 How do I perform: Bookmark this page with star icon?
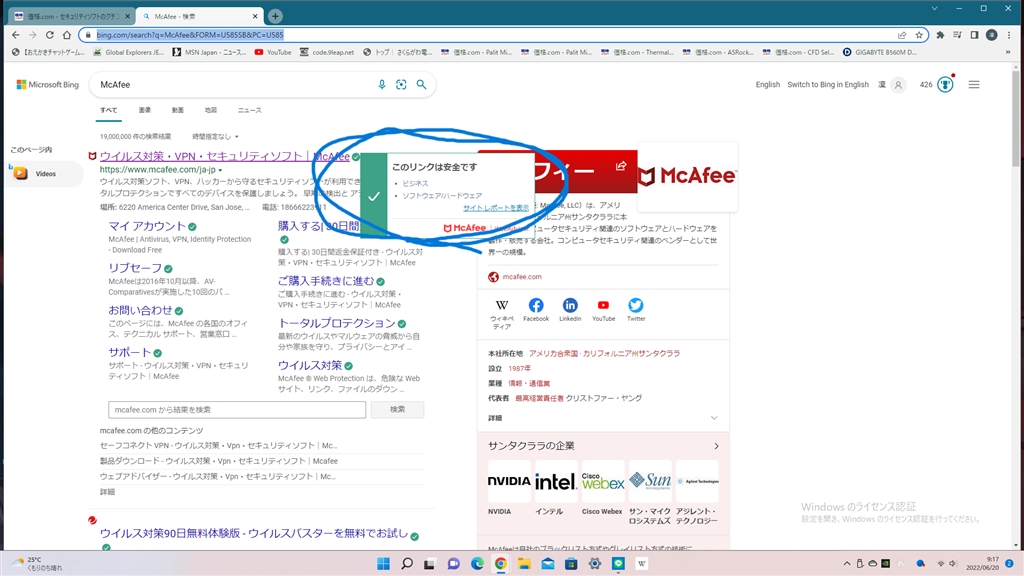919,35
